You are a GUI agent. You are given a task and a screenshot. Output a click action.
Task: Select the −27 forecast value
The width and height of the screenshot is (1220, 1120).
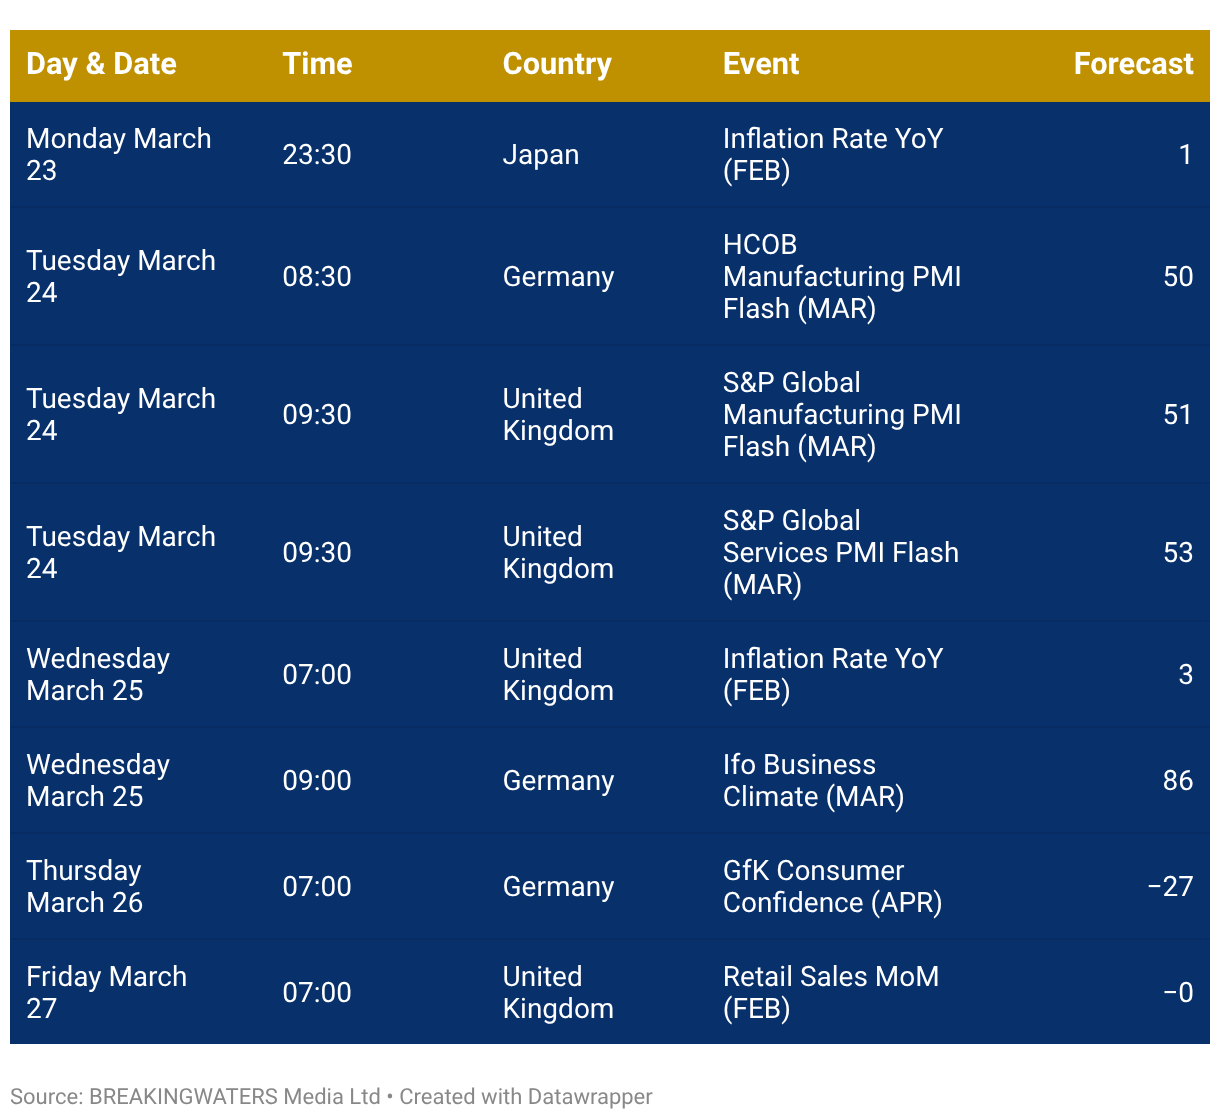coord(1170,886)
